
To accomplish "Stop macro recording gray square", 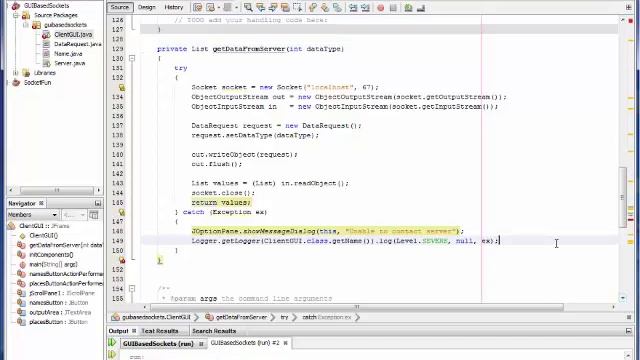I will [x=393, y=7].
